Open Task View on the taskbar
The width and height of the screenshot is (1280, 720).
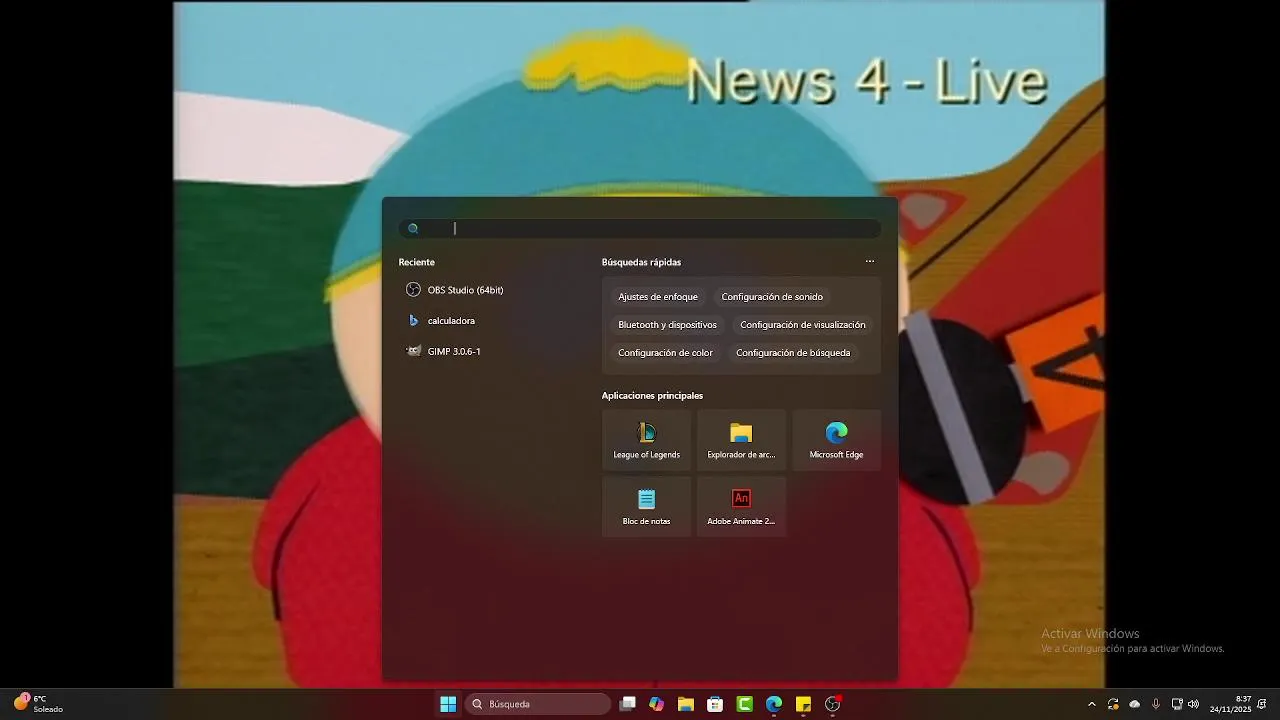[x=627, y=704]
